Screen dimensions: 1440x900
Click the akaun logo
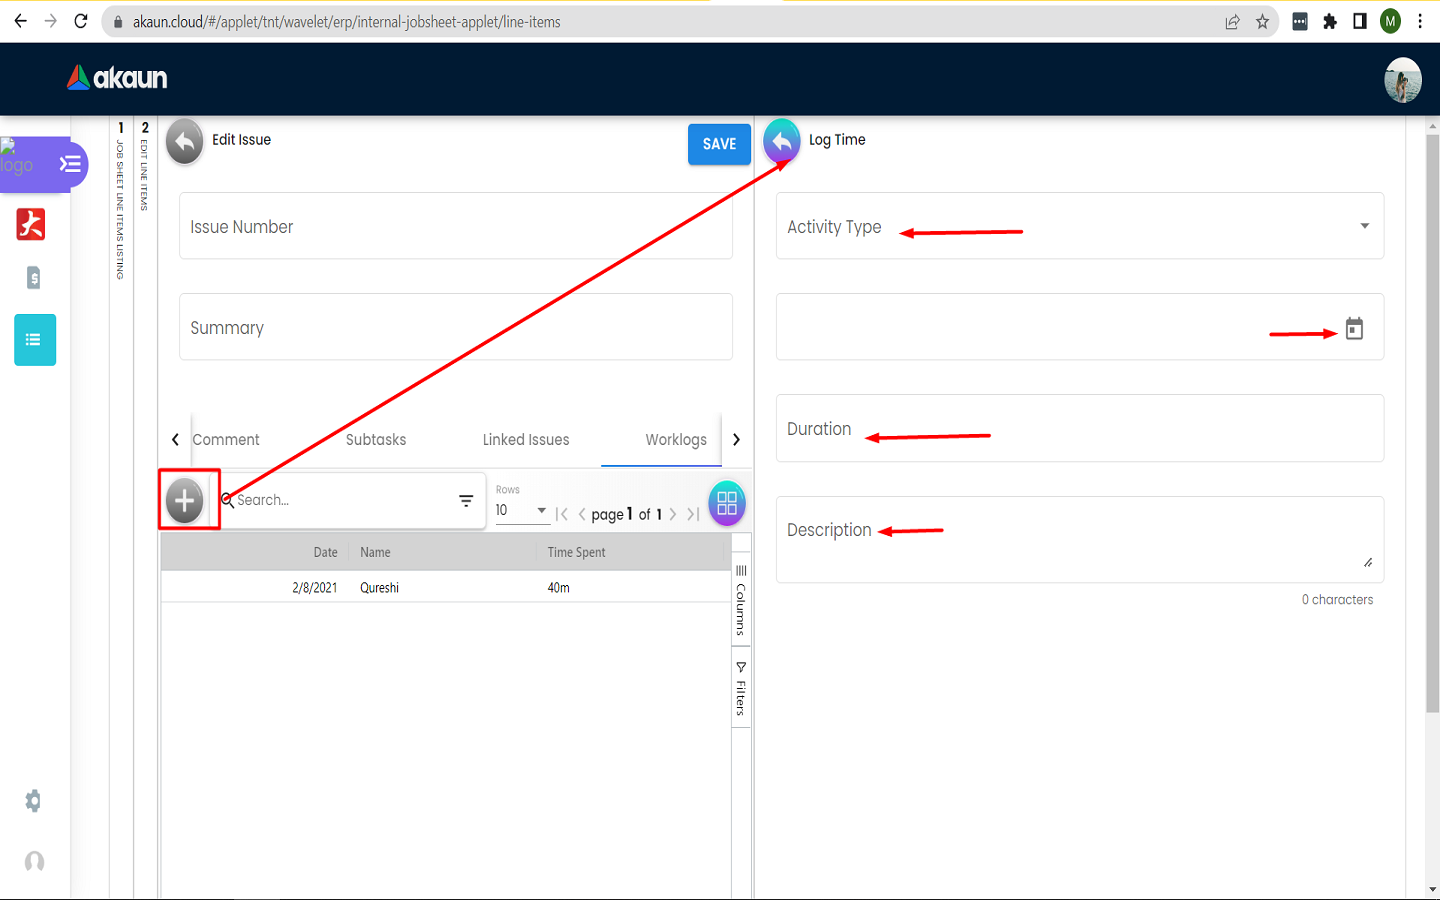(x=117, y=78)
